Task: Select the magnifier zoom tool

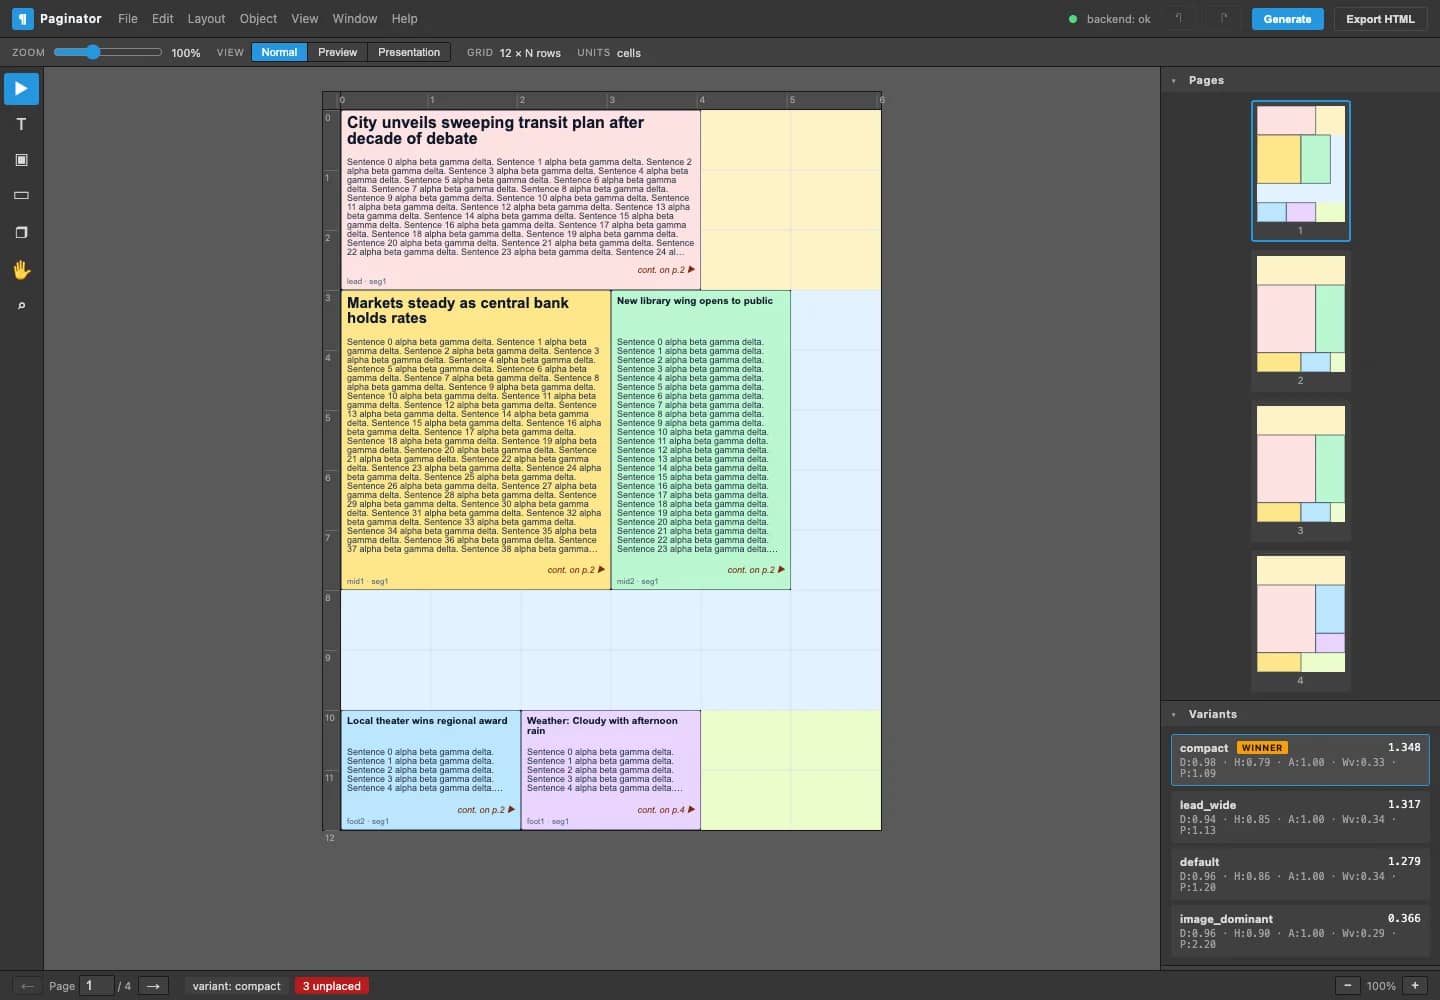Action: coord(21,305)
